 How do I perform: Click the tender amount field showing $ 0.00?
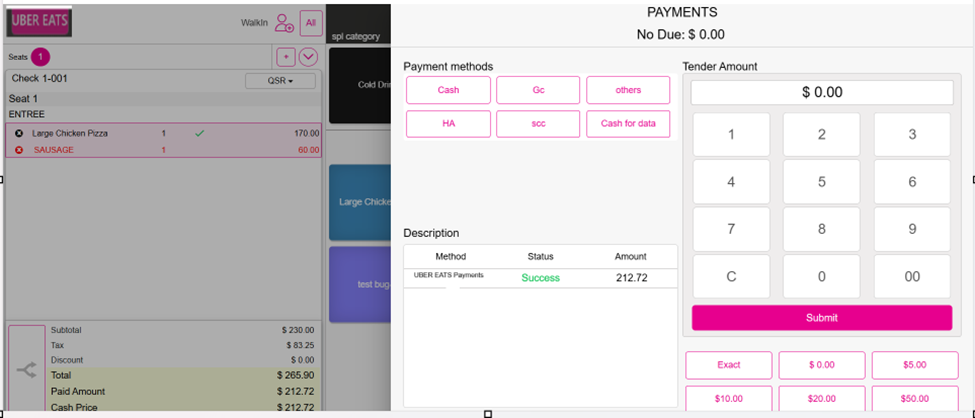point(822,92)
